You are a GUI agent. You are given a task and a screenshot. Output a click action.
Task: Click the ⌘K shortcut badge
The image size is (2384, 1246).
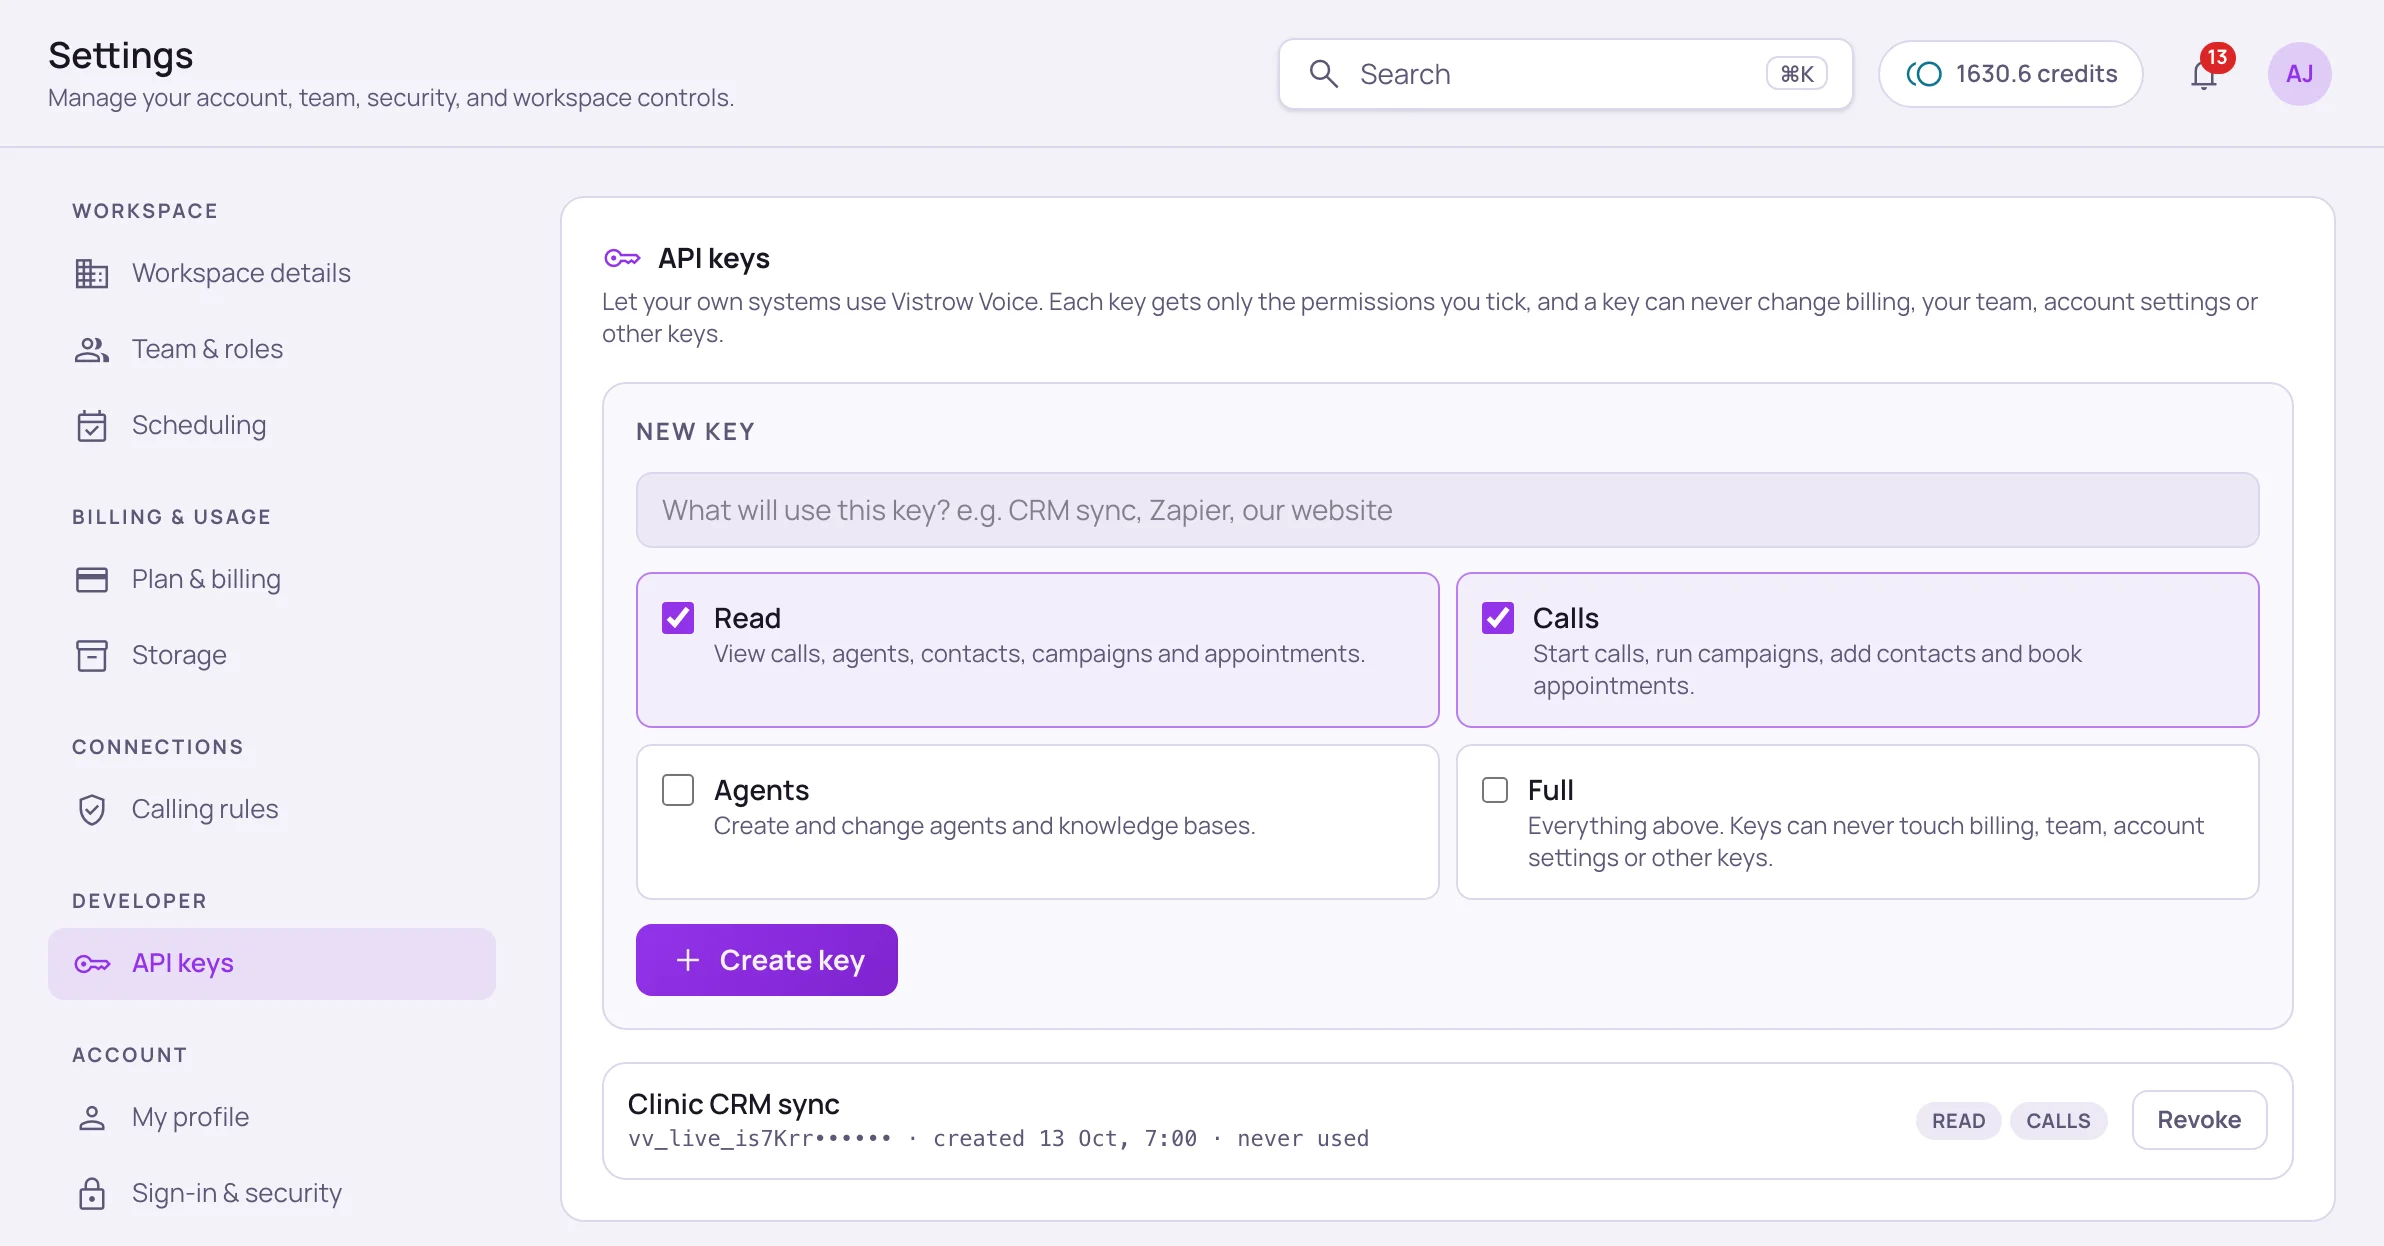(1797, 74)
